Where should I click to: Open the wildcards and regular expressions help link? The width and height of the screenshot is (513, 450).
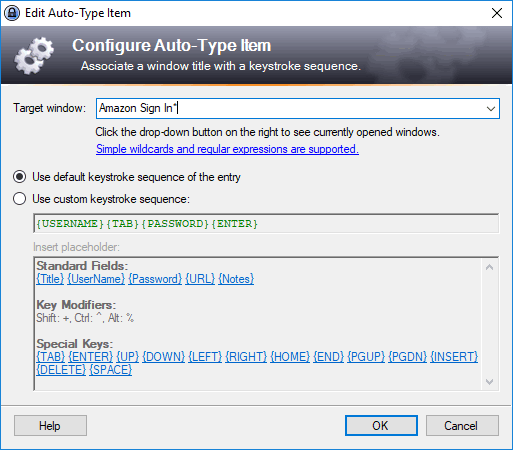[227, 149]
